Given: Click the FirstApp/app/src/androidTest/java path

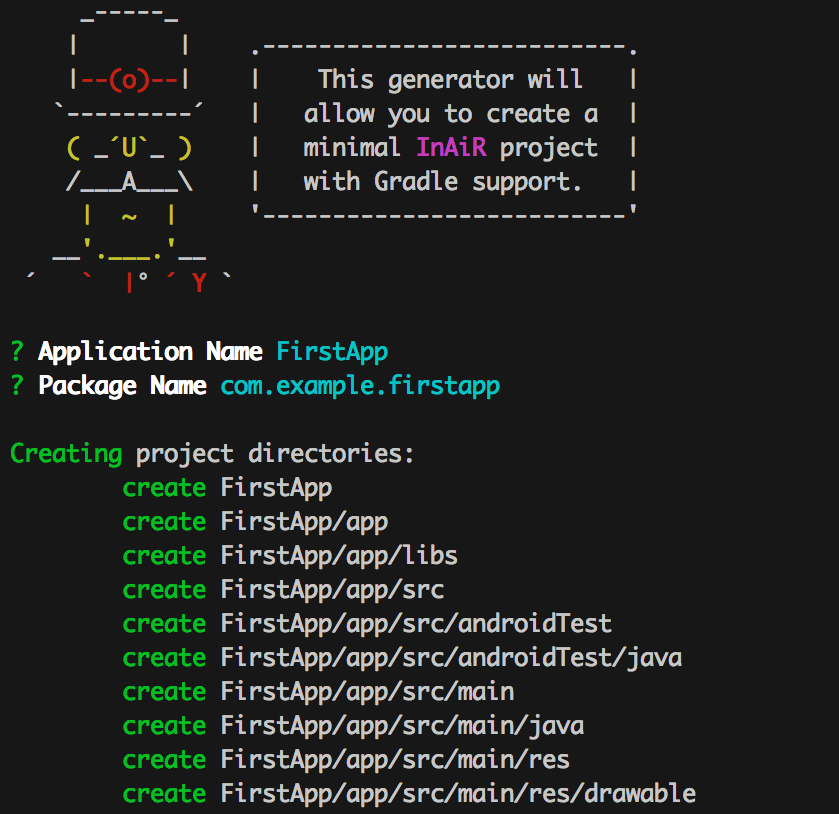Looking at the screenshot, I should coord(451,658).
